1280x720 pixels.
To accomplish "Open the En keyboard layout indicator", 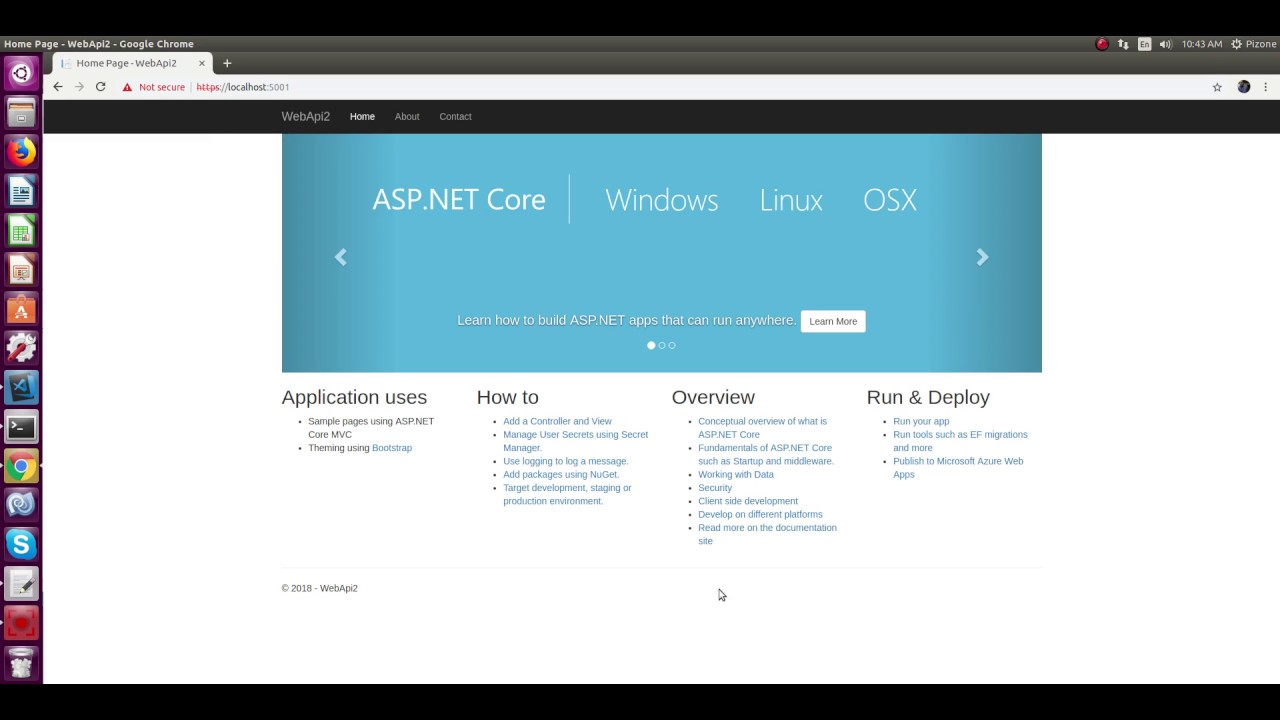I will [1144, 44].
